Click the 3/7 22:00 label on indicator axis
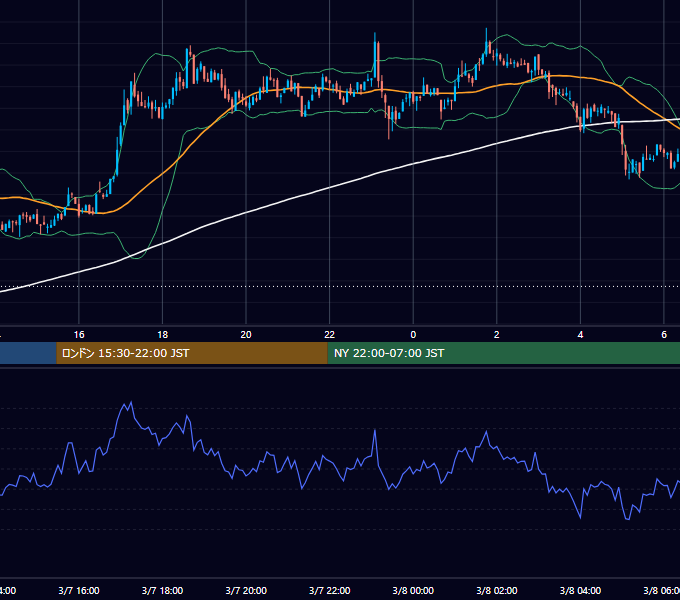This screenshot has height=600, width=680. [330, 590]
